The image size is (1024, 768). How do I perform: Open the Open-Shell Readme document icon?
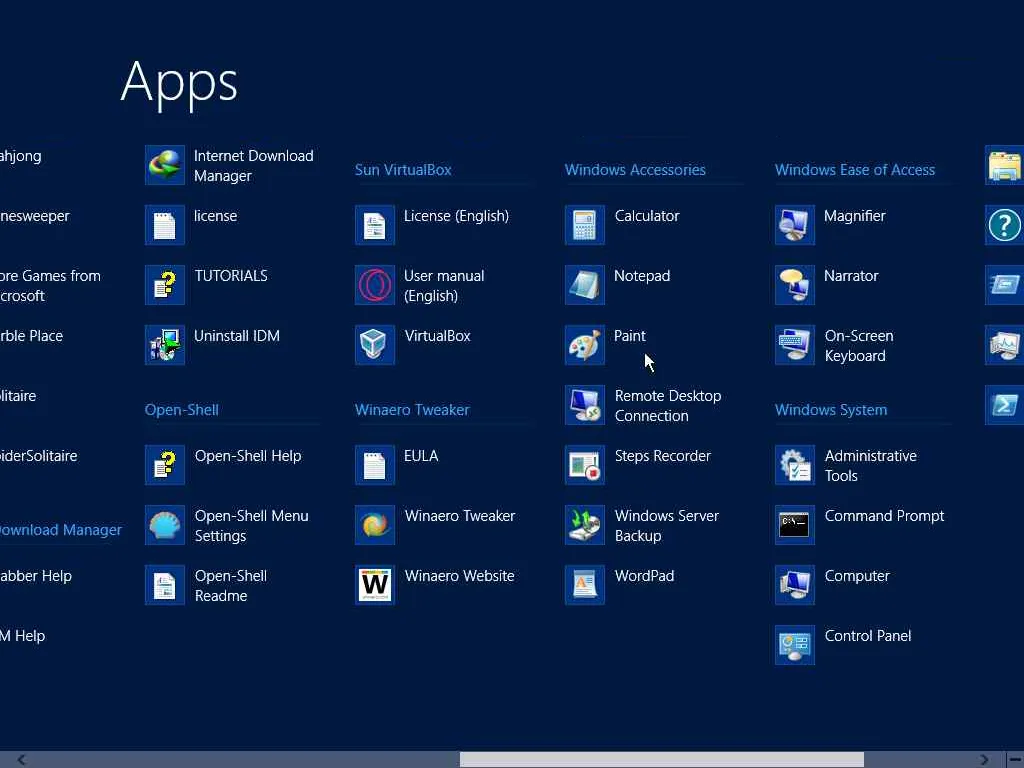click(165, 586)
